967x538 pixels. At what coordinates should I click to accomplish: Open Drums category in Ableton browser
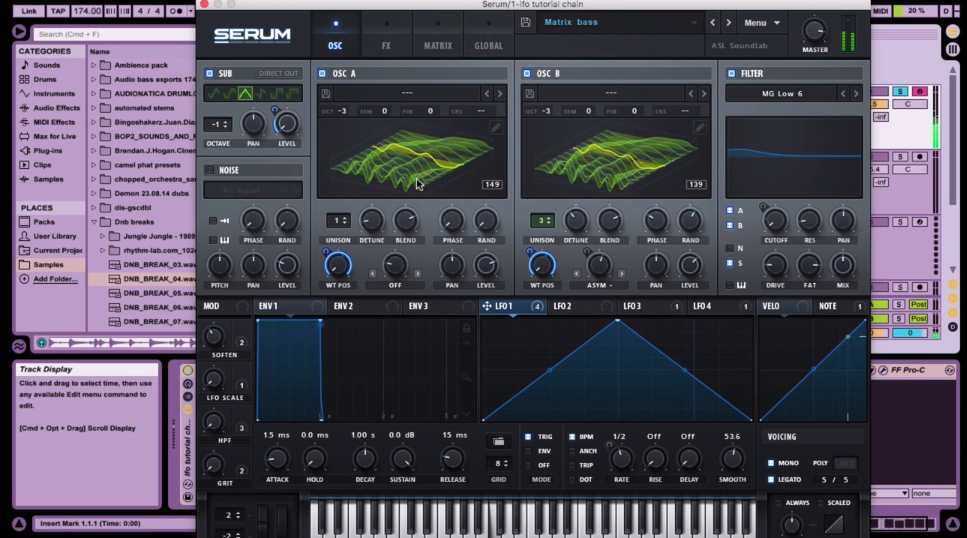44,79
